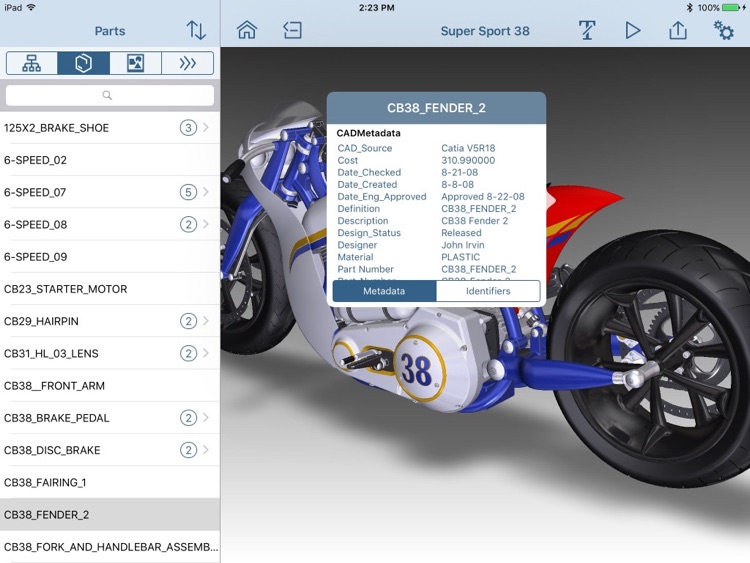750x563 pixels.
Task: Tap the Design_Status value Released
Action: [x=461, y=233]
